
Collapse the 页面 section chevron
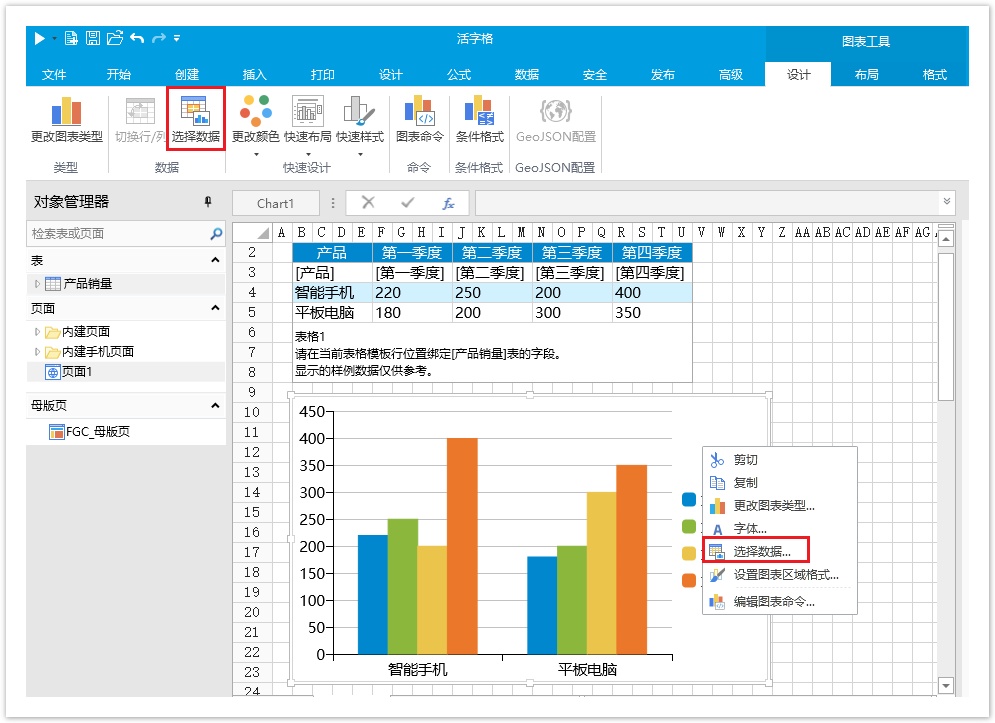tap(215, 308)
